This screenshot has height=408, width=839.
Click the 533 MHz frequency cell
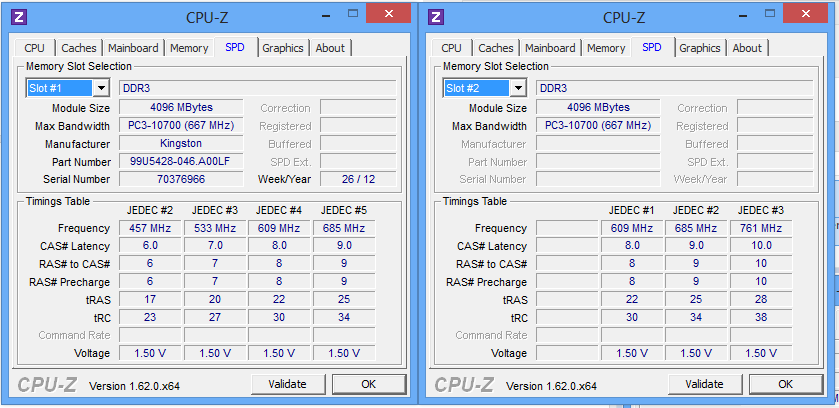[215, 228]
